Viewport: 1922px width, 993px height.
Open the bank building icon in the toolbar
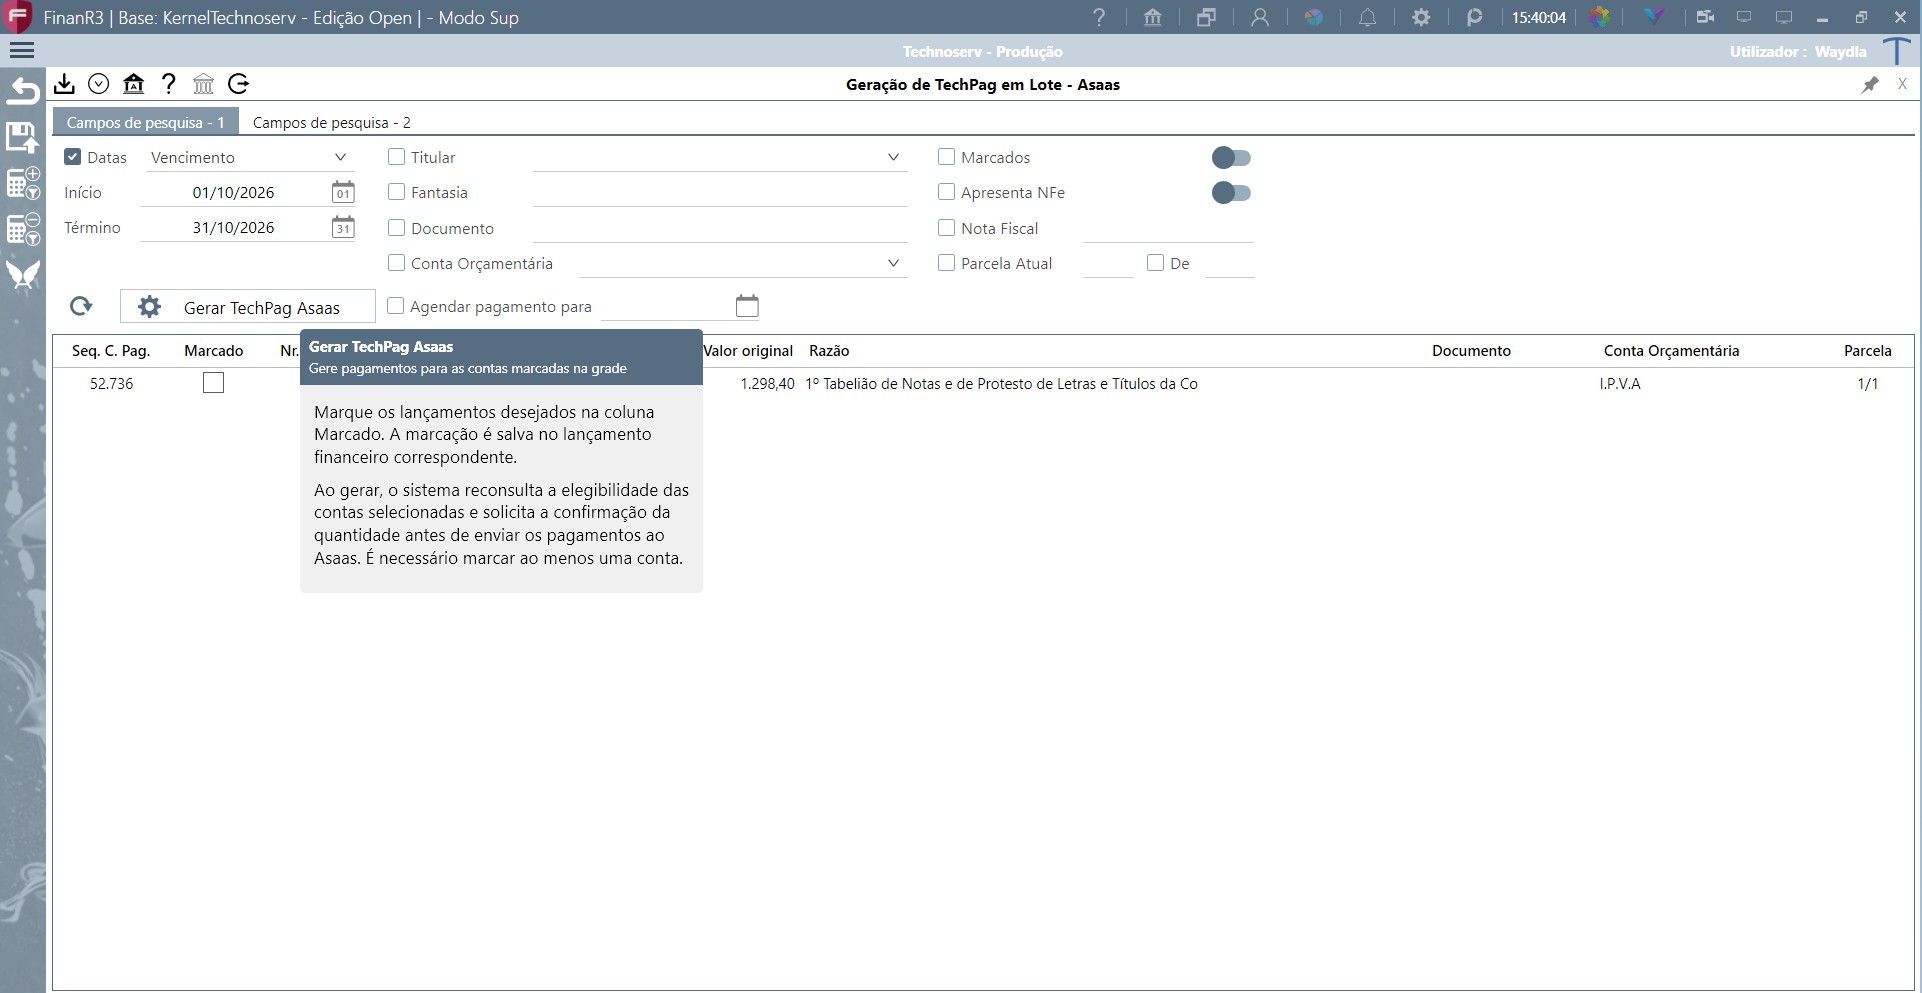[x=133, y=84]
